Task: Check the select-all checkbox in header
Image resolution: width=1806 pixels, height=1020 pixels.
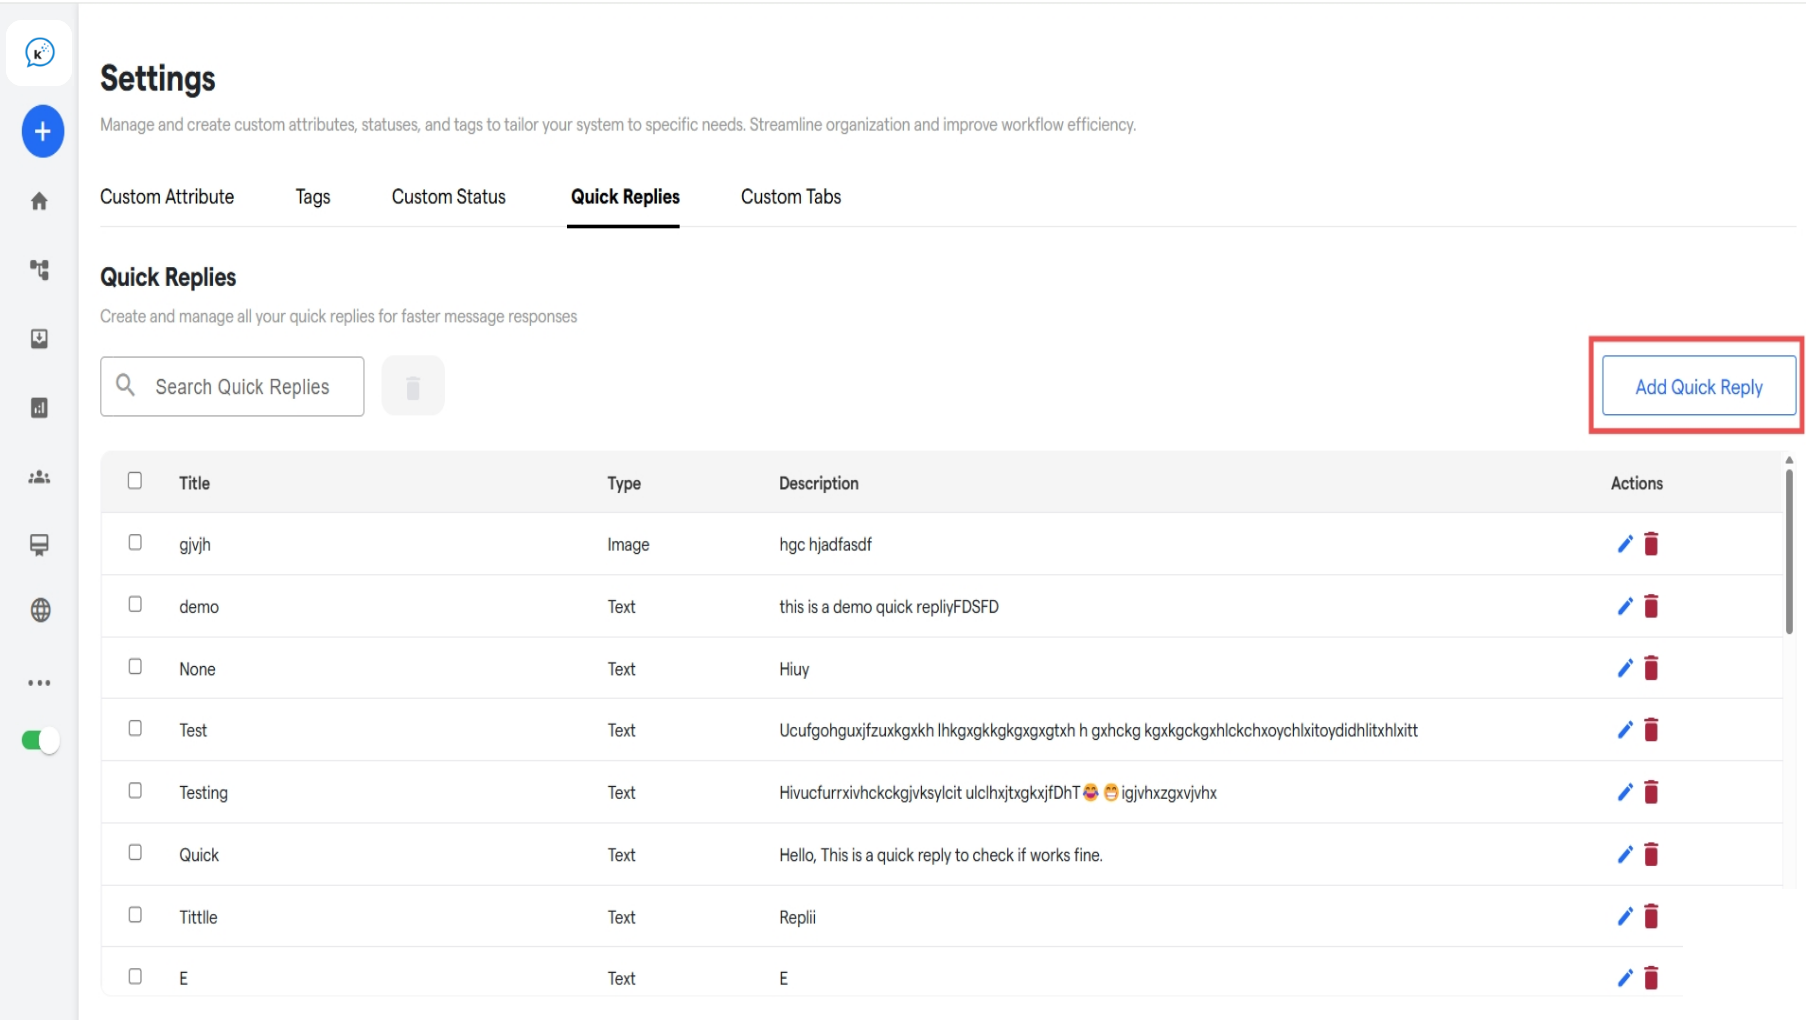Action: tap(135, 481)
